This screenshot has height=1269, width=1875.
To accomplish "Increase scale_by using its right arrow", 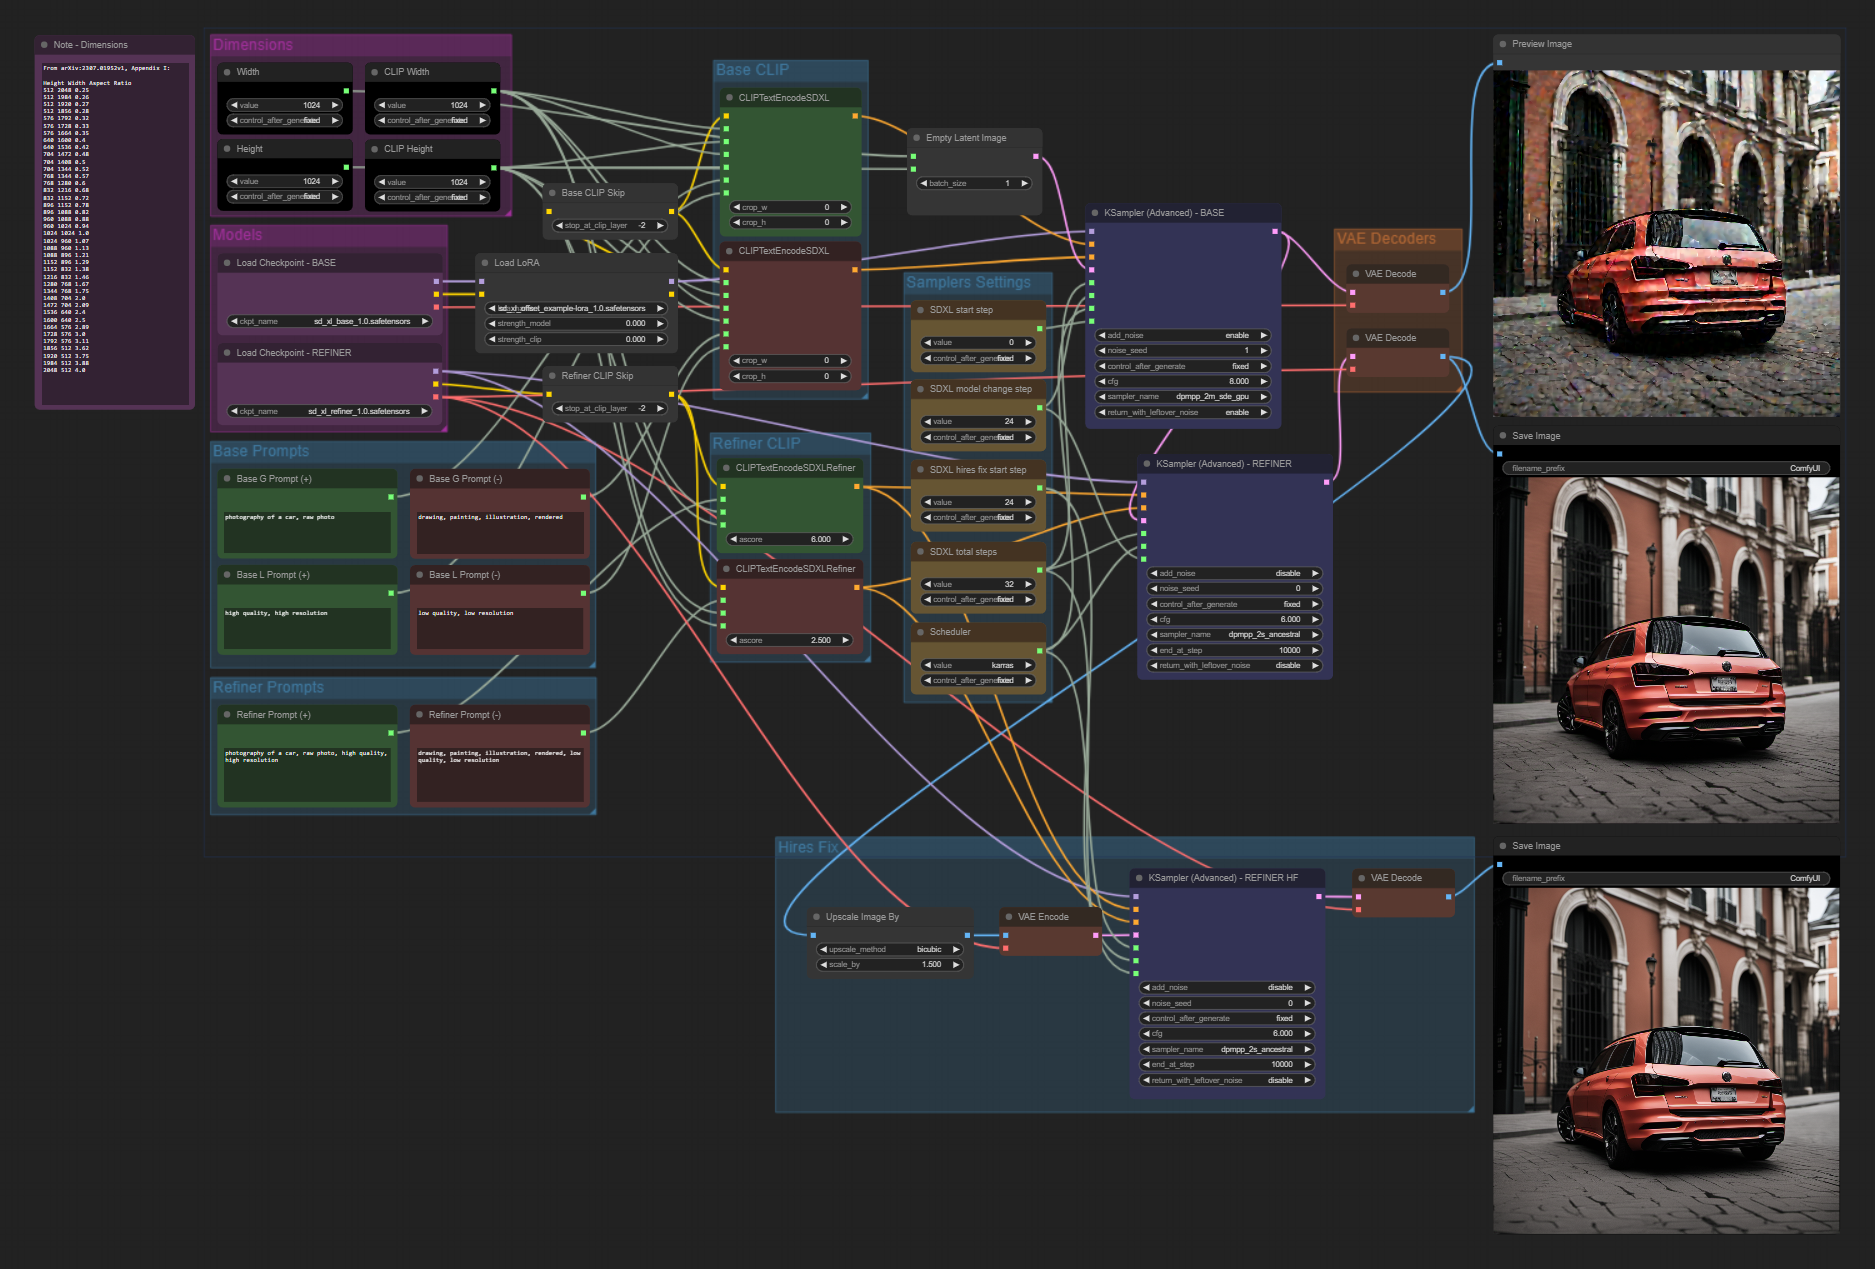I will [x=956, y=965].
